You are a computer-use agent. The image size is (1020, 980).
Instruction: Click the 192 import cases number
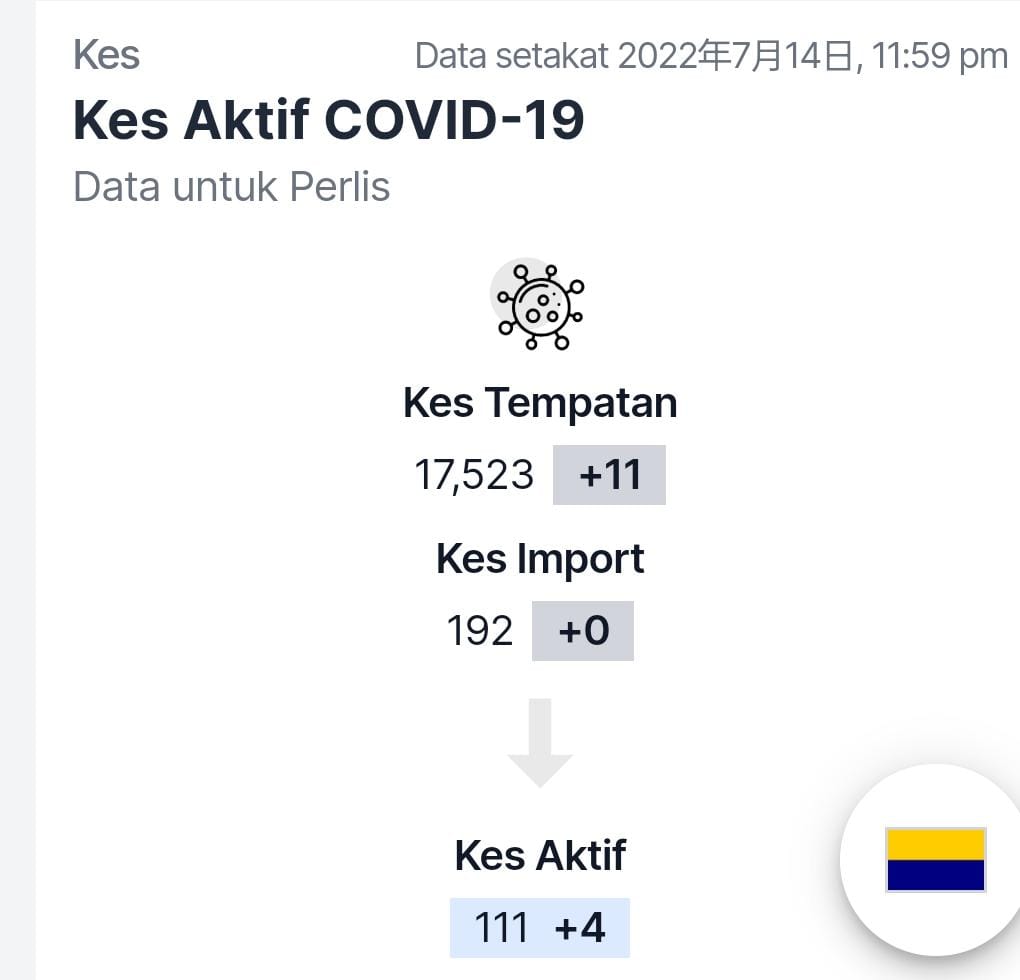click(480, 631)
